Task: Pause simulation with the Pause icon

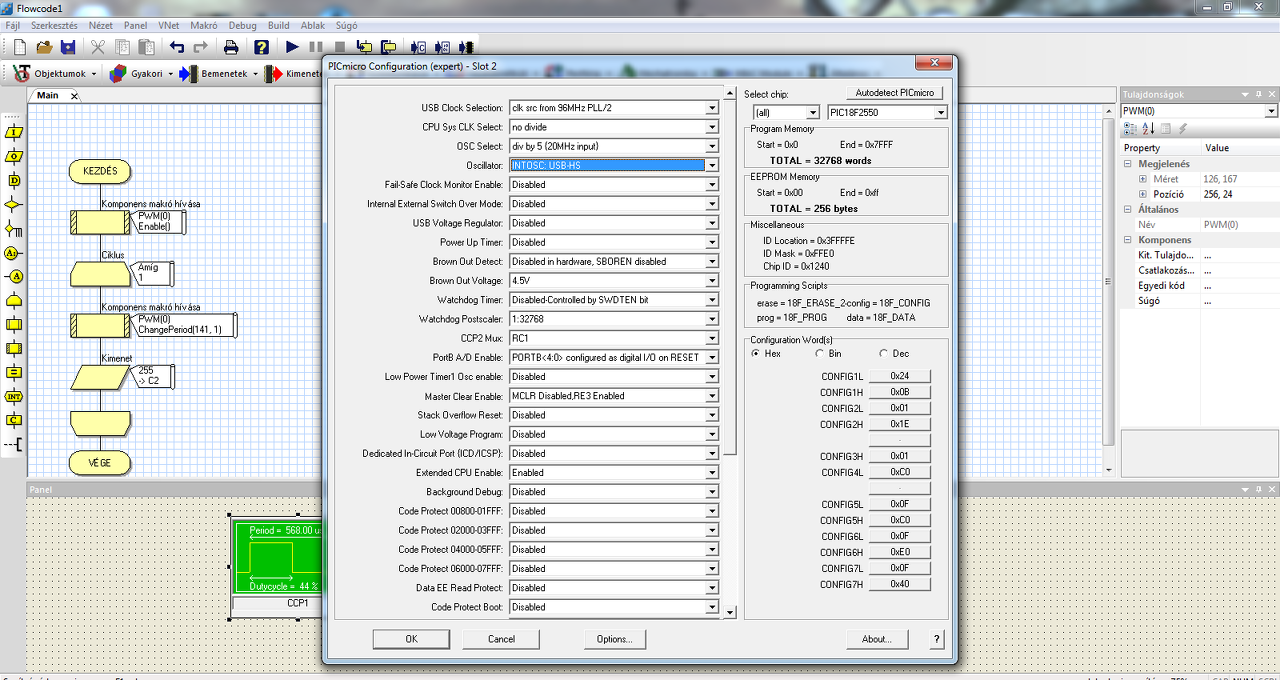Action: 316,47
